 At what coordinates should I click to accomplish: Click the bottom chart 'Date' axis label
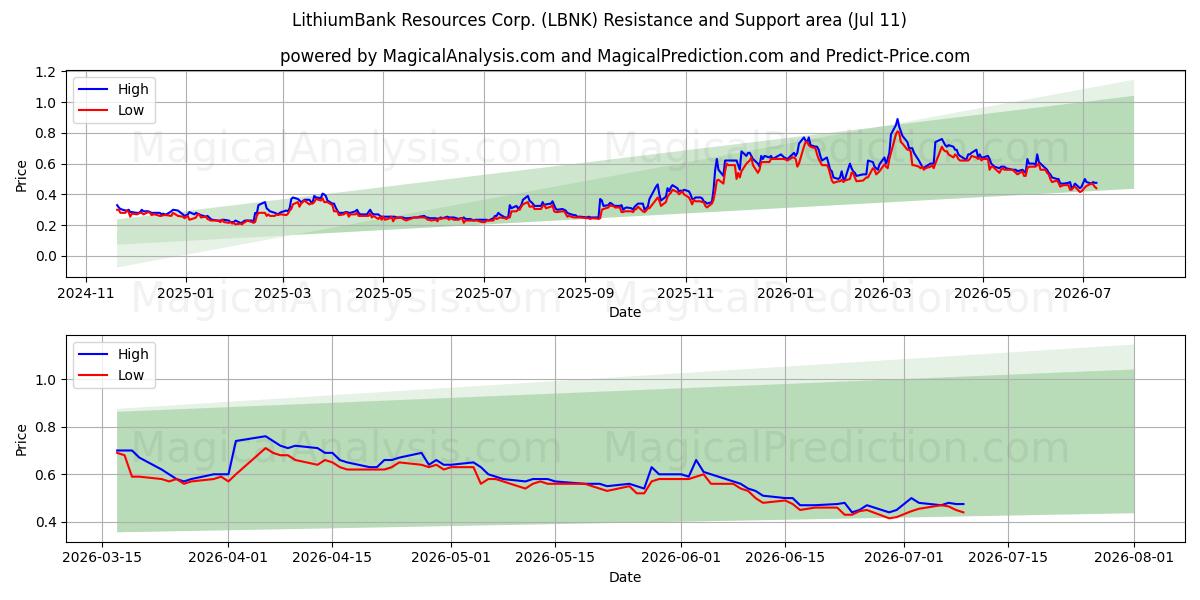pos(625,577)
